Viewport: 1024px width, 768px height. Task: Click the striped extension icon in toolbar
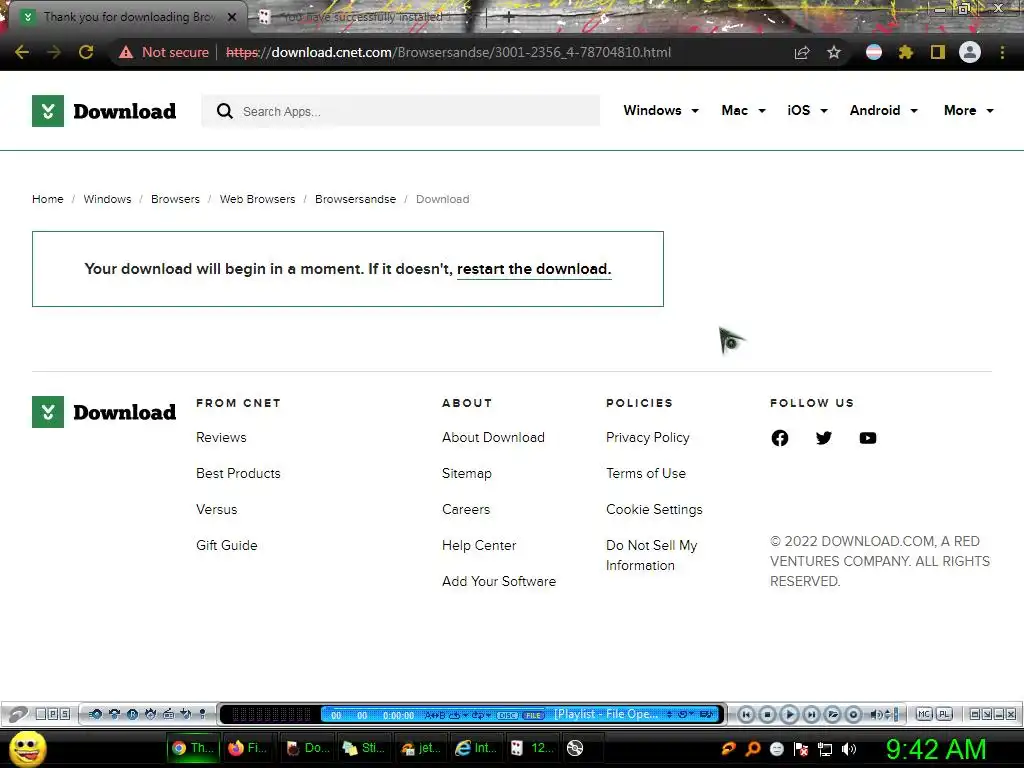874,52
